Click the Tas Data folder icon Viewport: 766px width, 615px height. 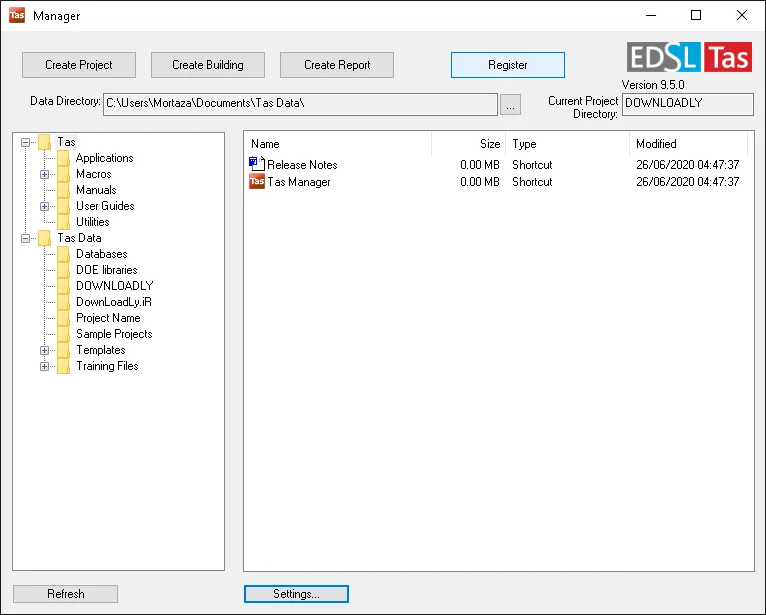44,238
